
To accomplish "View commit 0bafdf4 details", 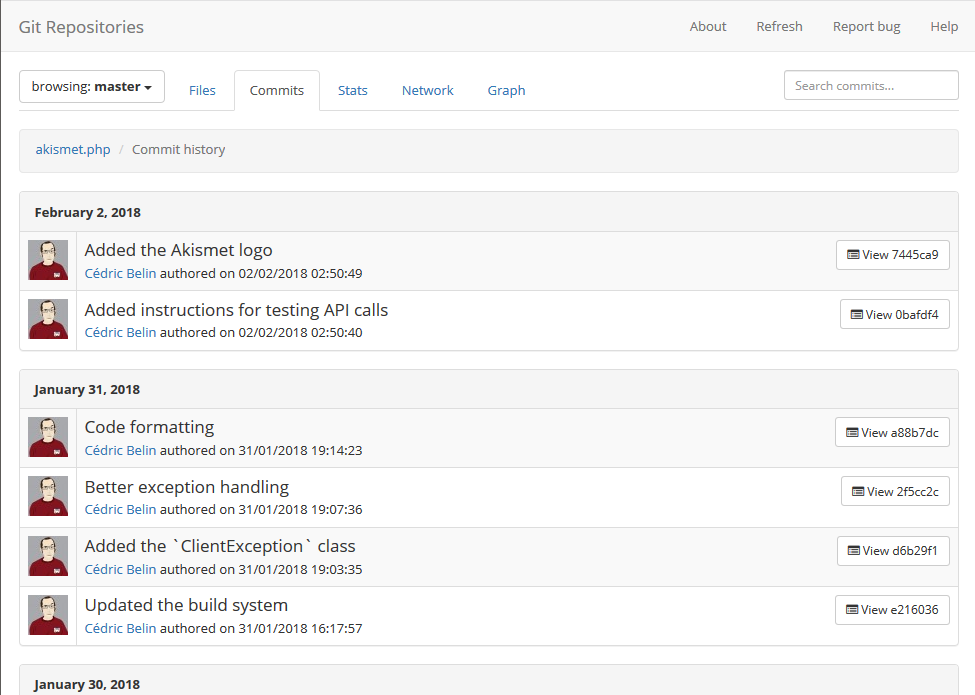I will tap(895, 314).
